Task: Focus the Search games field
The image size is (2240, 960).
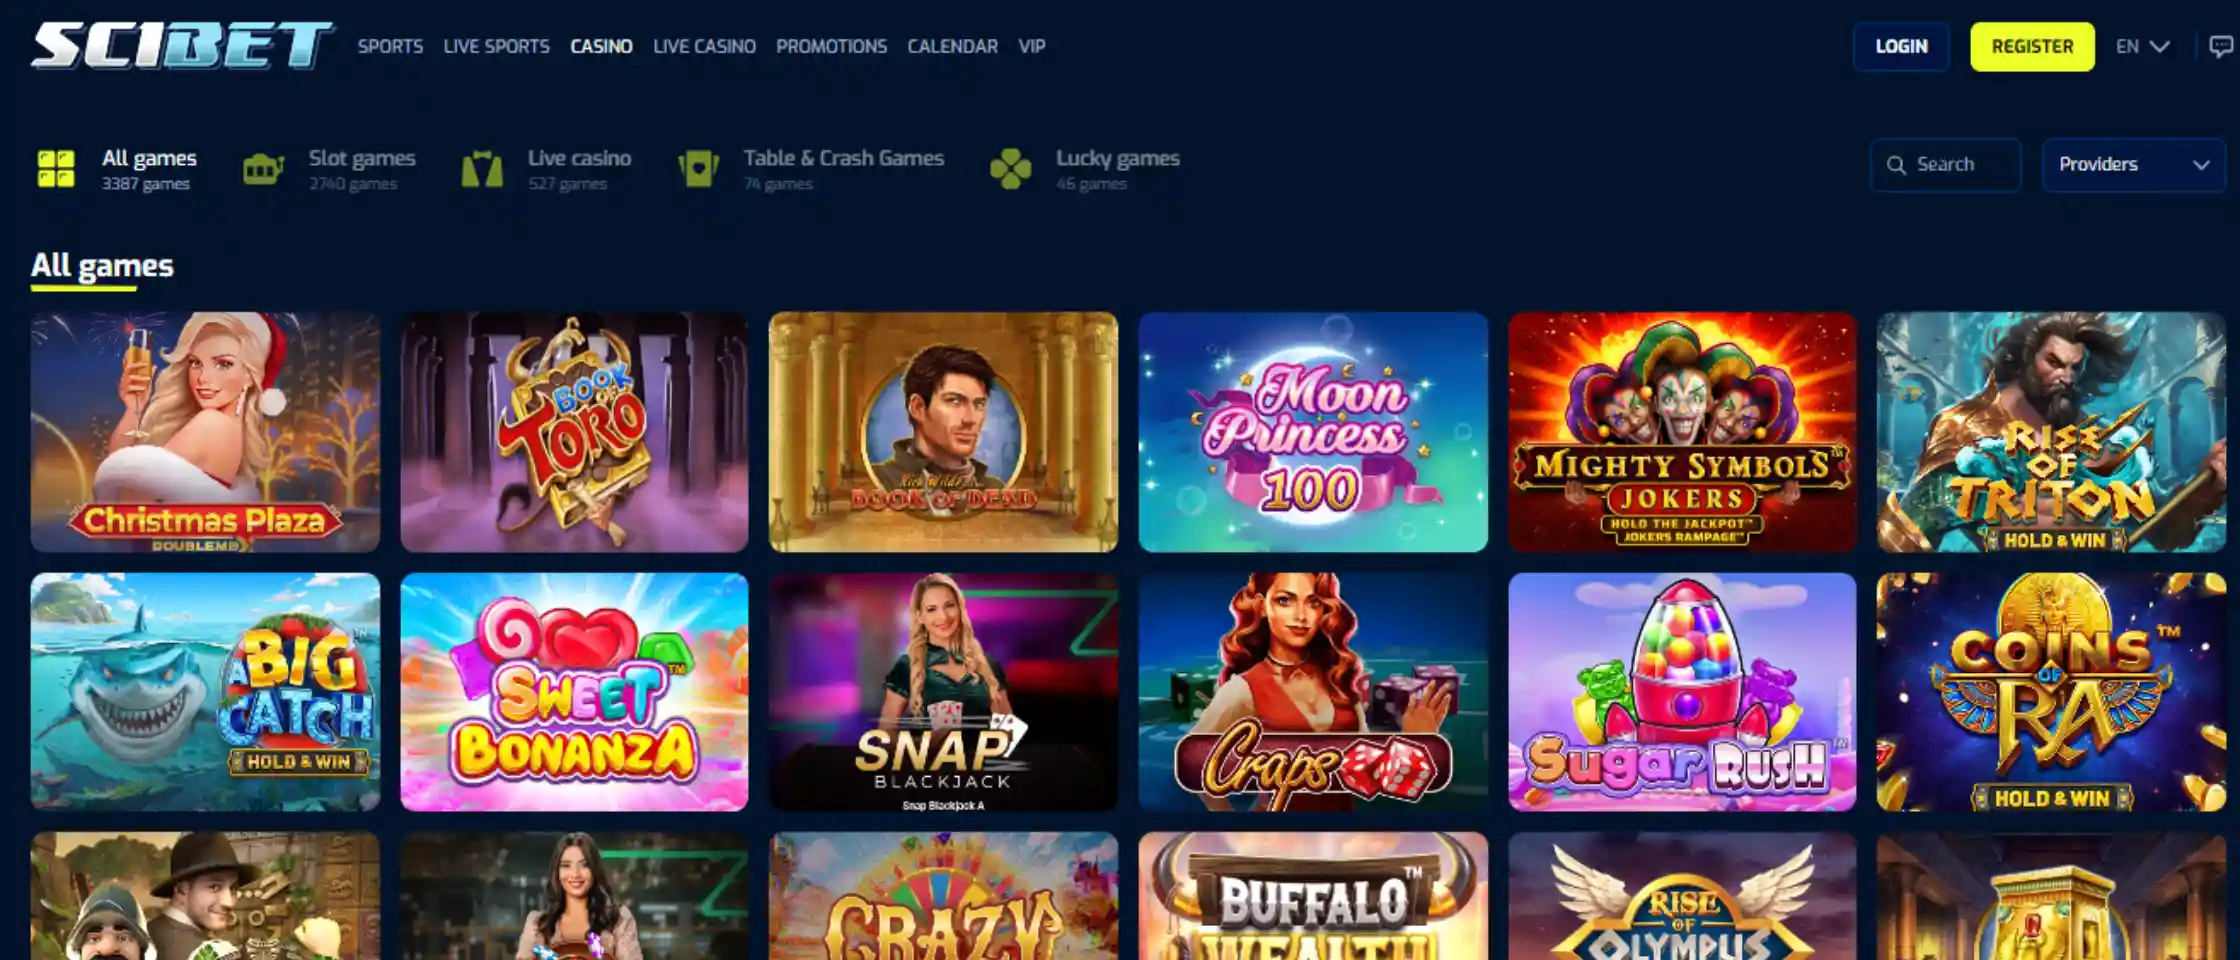Action: (x=1945, y=165)
